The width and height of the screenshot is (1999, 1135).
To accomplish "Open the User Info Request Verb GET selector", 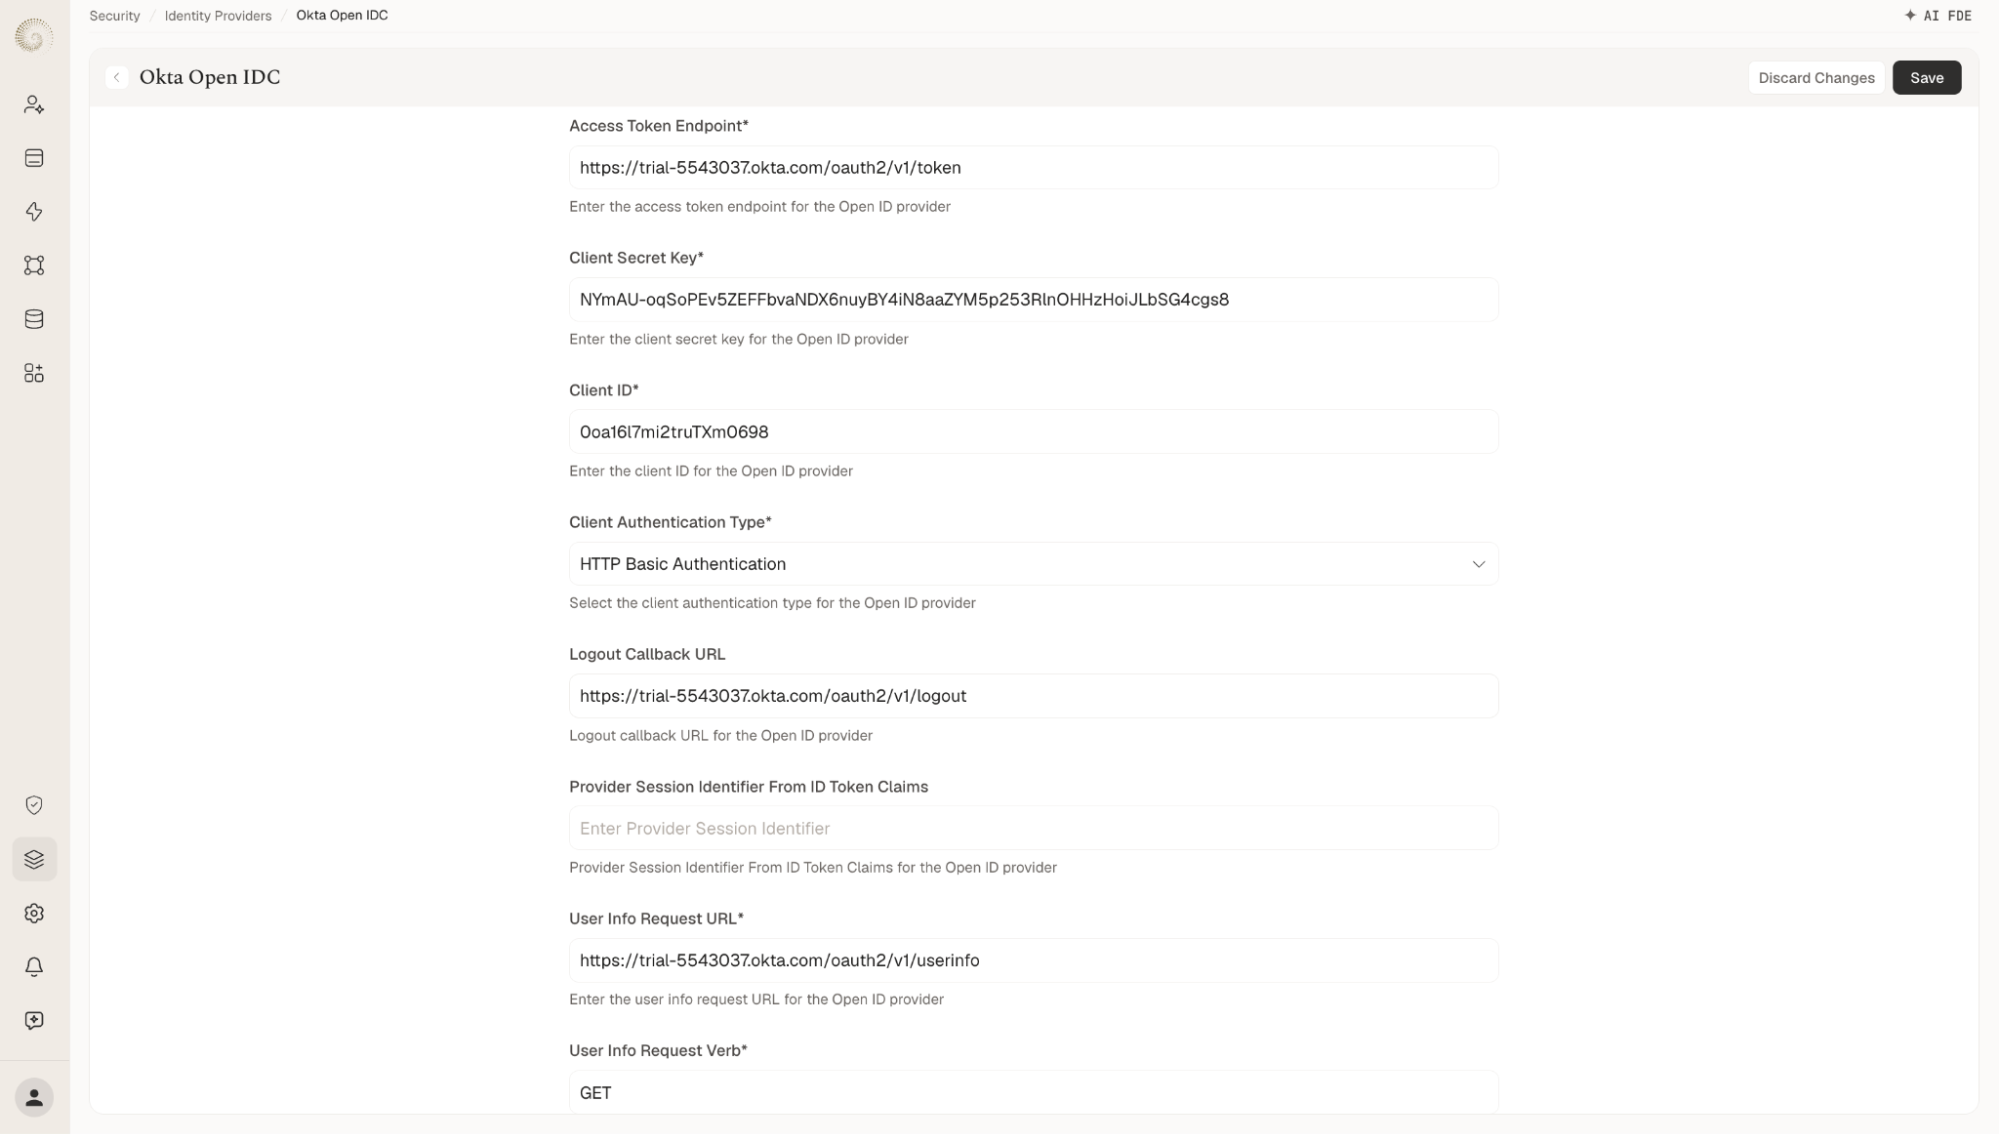I will pos(1033,1092).
